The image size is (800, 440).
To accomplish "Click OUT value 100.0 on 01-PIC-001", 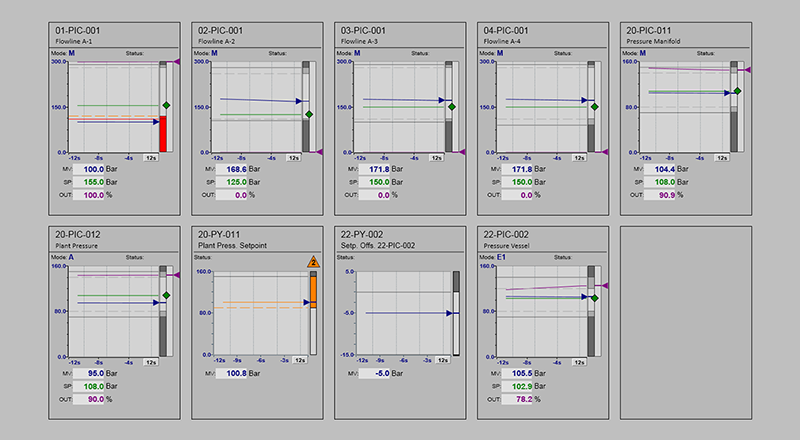I will click(89, 195).
